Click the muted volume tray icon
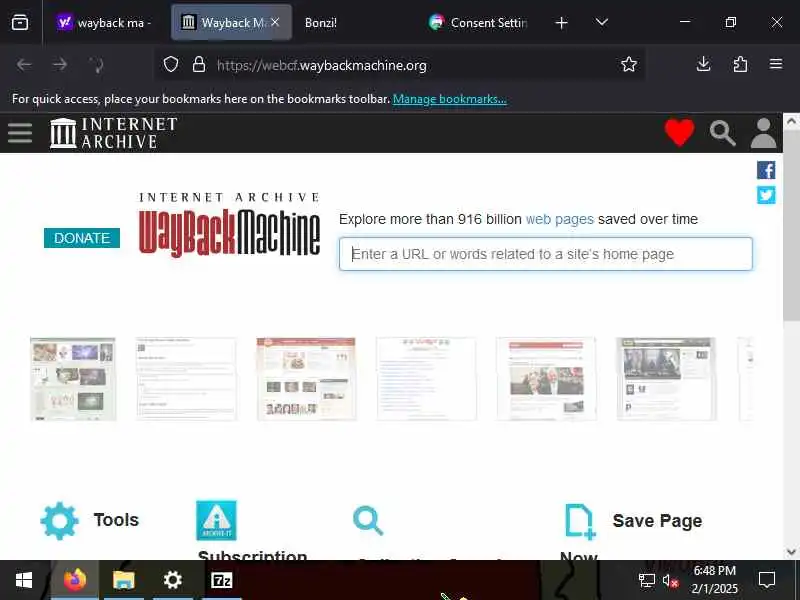 pyautogui.click(x=670, y=581)
